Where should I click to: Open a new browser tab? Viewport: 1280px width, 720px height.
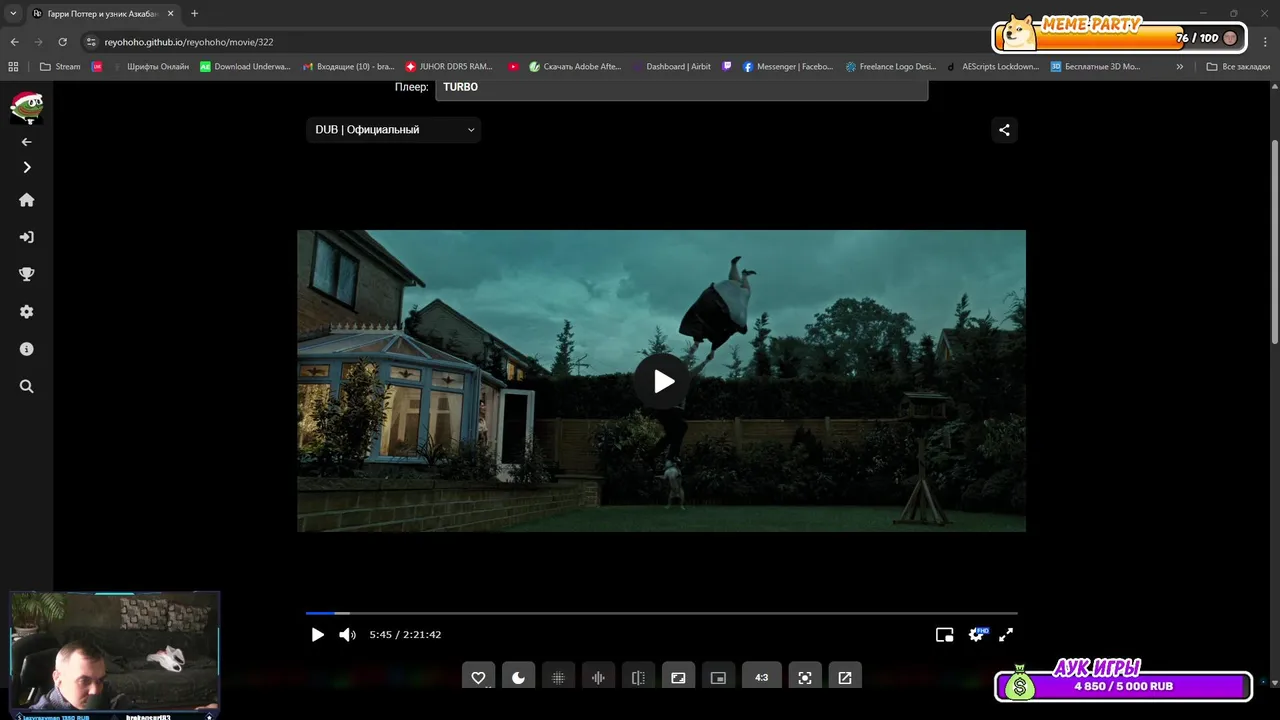pyautogui.click(x=194, y=14)
